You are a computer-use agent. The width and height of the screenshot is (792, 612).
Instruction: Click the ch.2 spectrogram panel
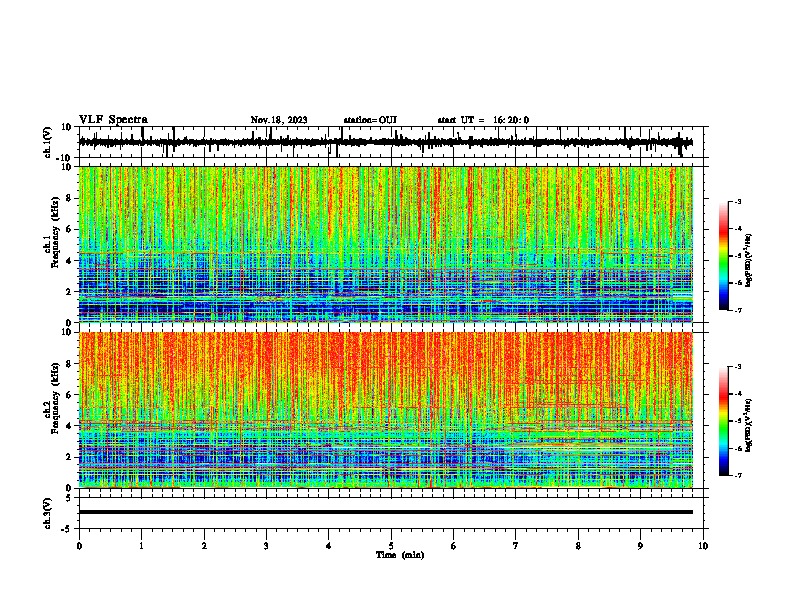tap(385, 410)
